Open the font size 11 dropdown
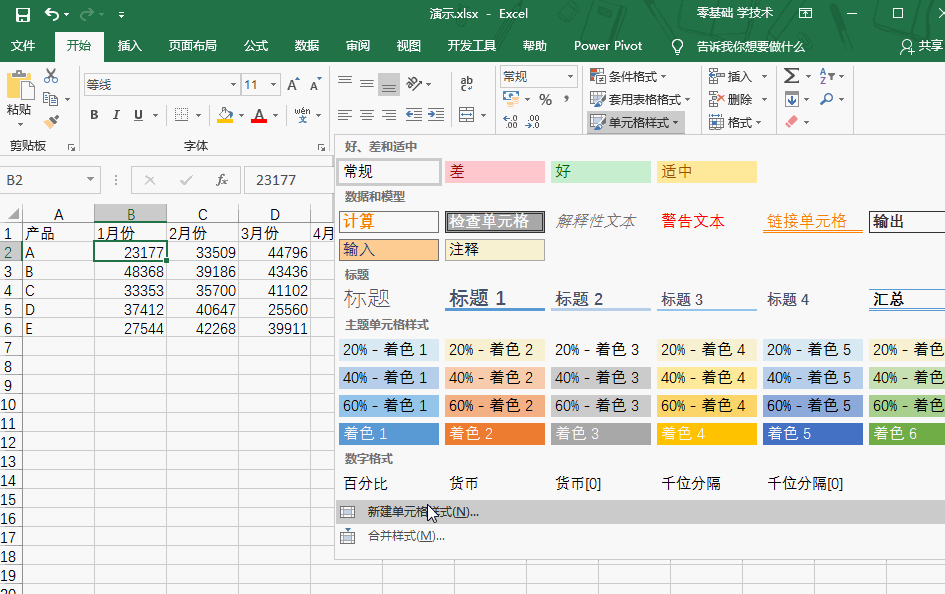The height and width of the screenshot is (594, 945). tap(274, 85)
